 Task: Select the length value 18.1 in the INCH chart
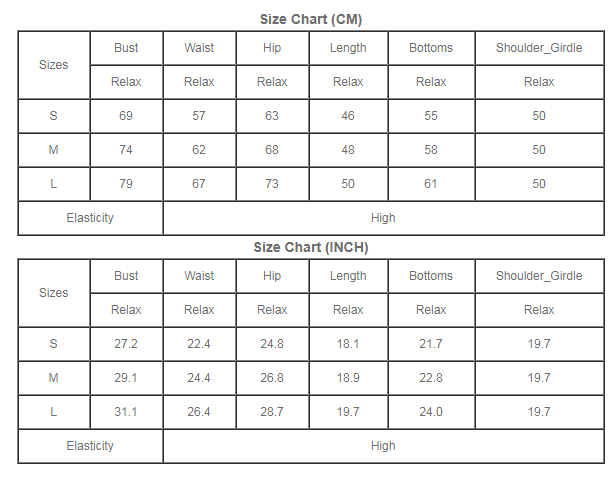point(348,344)
